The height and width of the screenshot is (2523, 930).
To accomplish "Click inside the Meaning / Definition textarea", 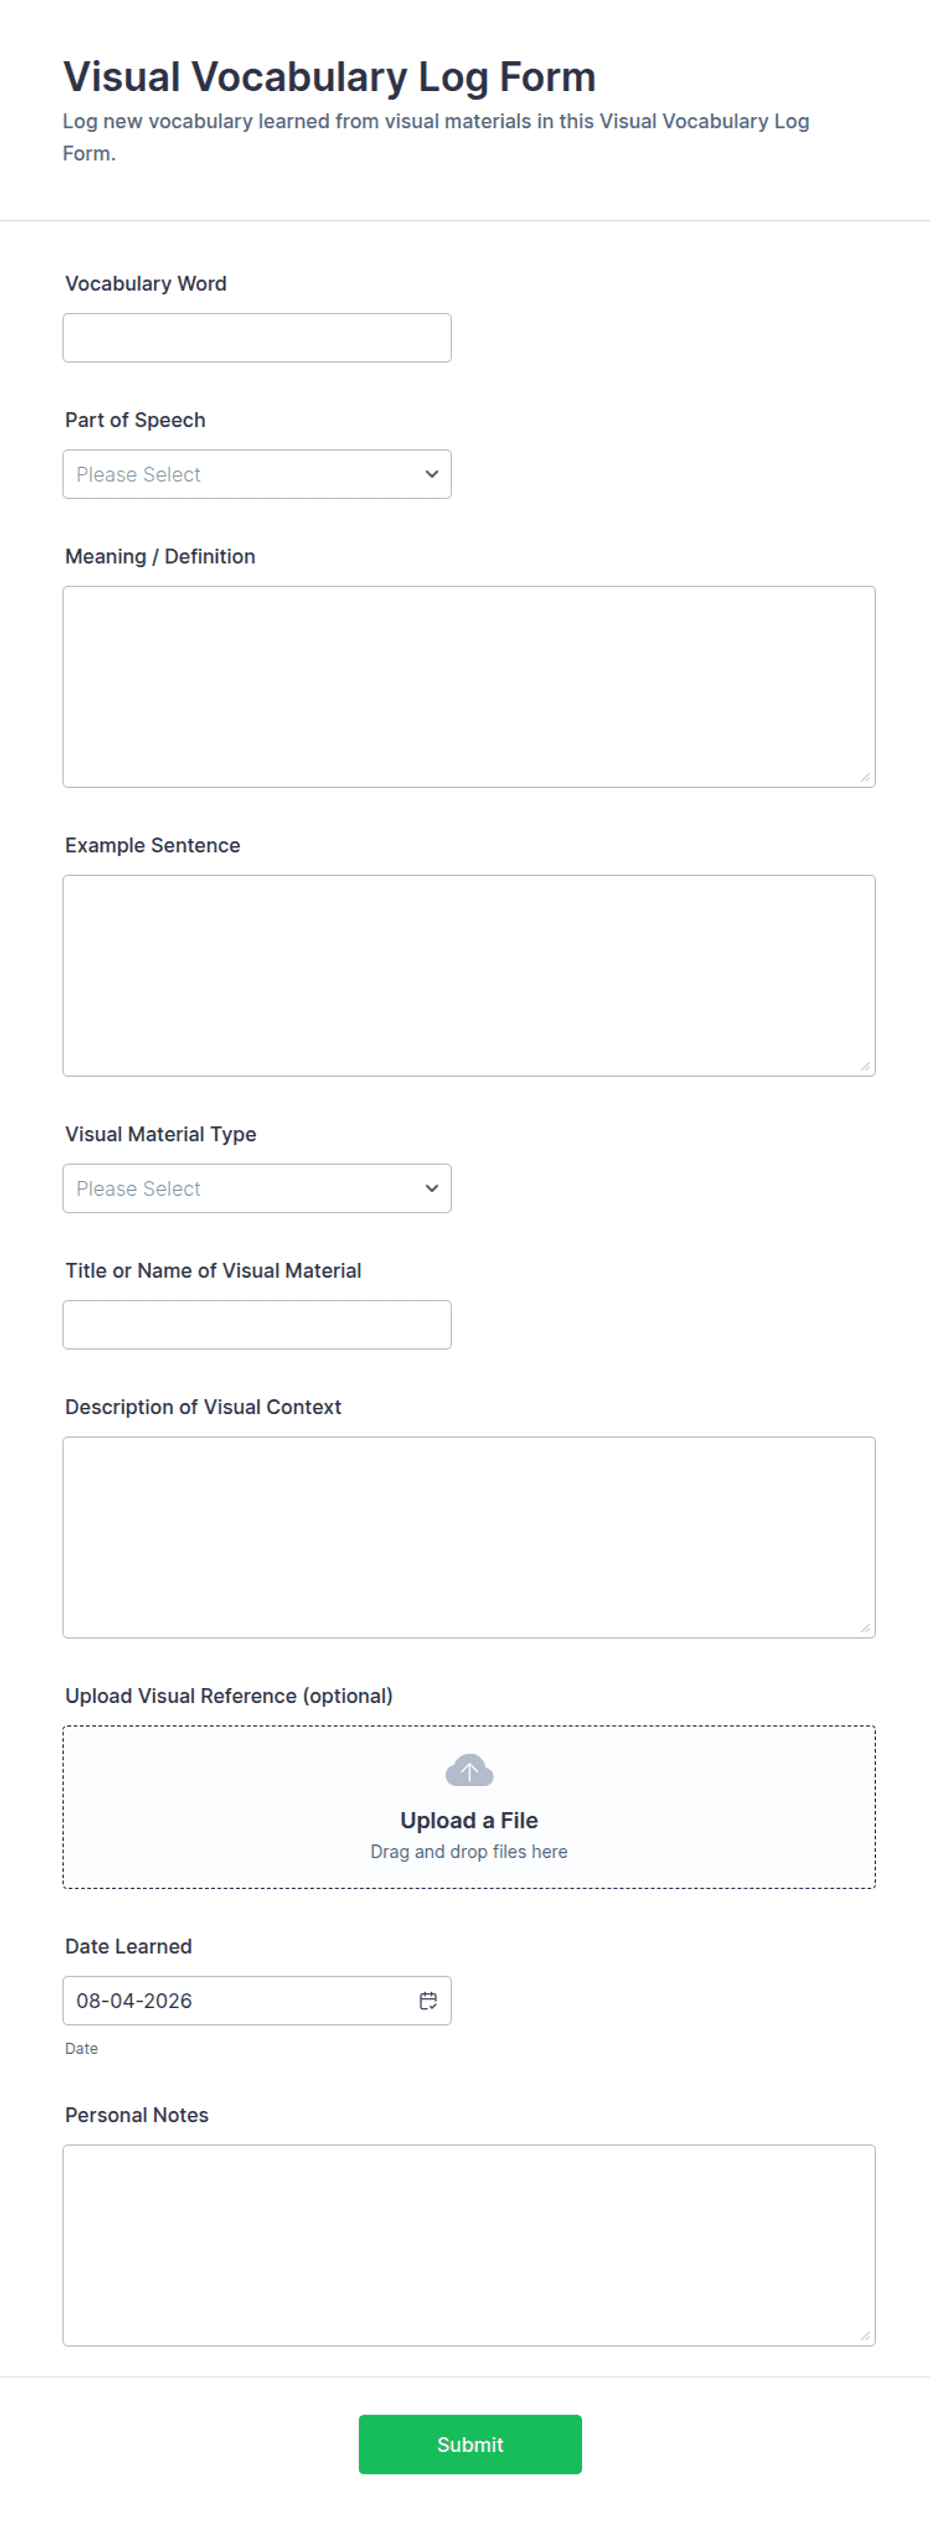I will (469, 687).
